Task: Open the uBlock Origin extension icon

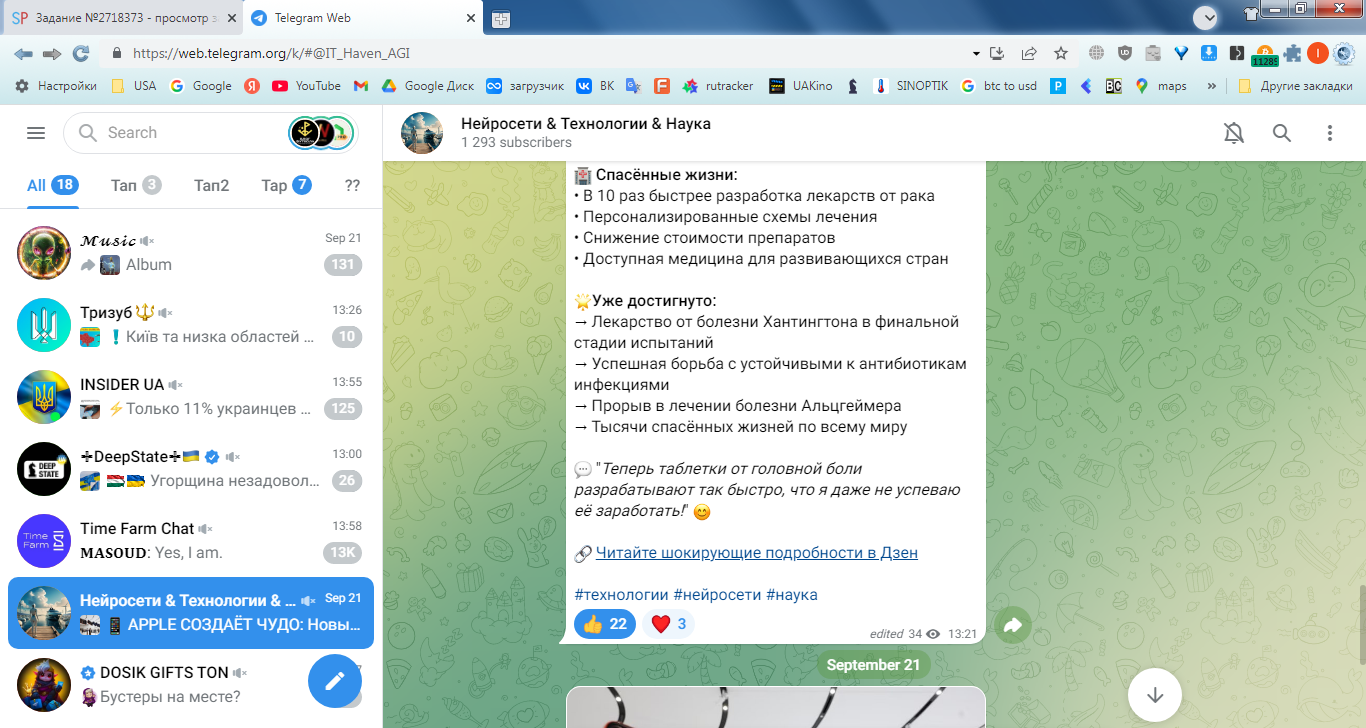Action: (x=1125, y=54)
